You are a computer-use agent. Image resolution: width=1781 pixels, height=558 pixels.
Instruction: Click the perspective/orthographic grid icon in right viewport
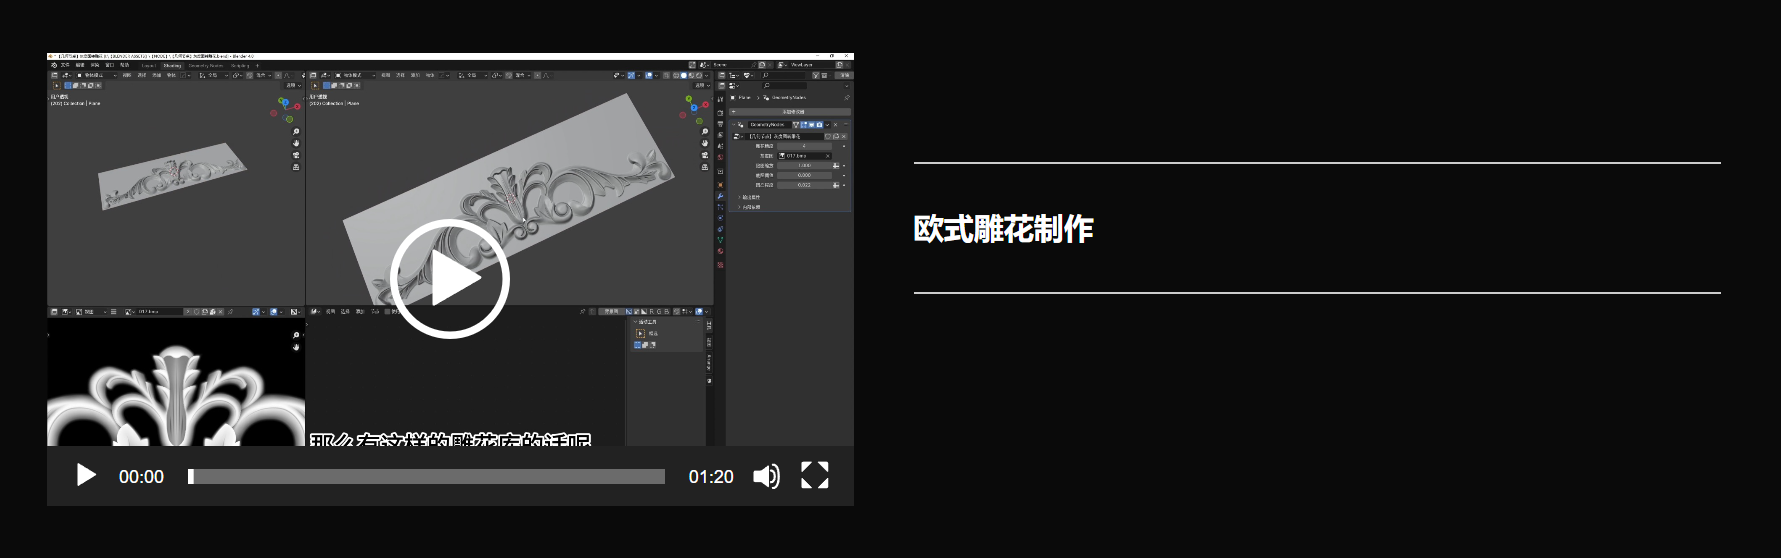704,167
